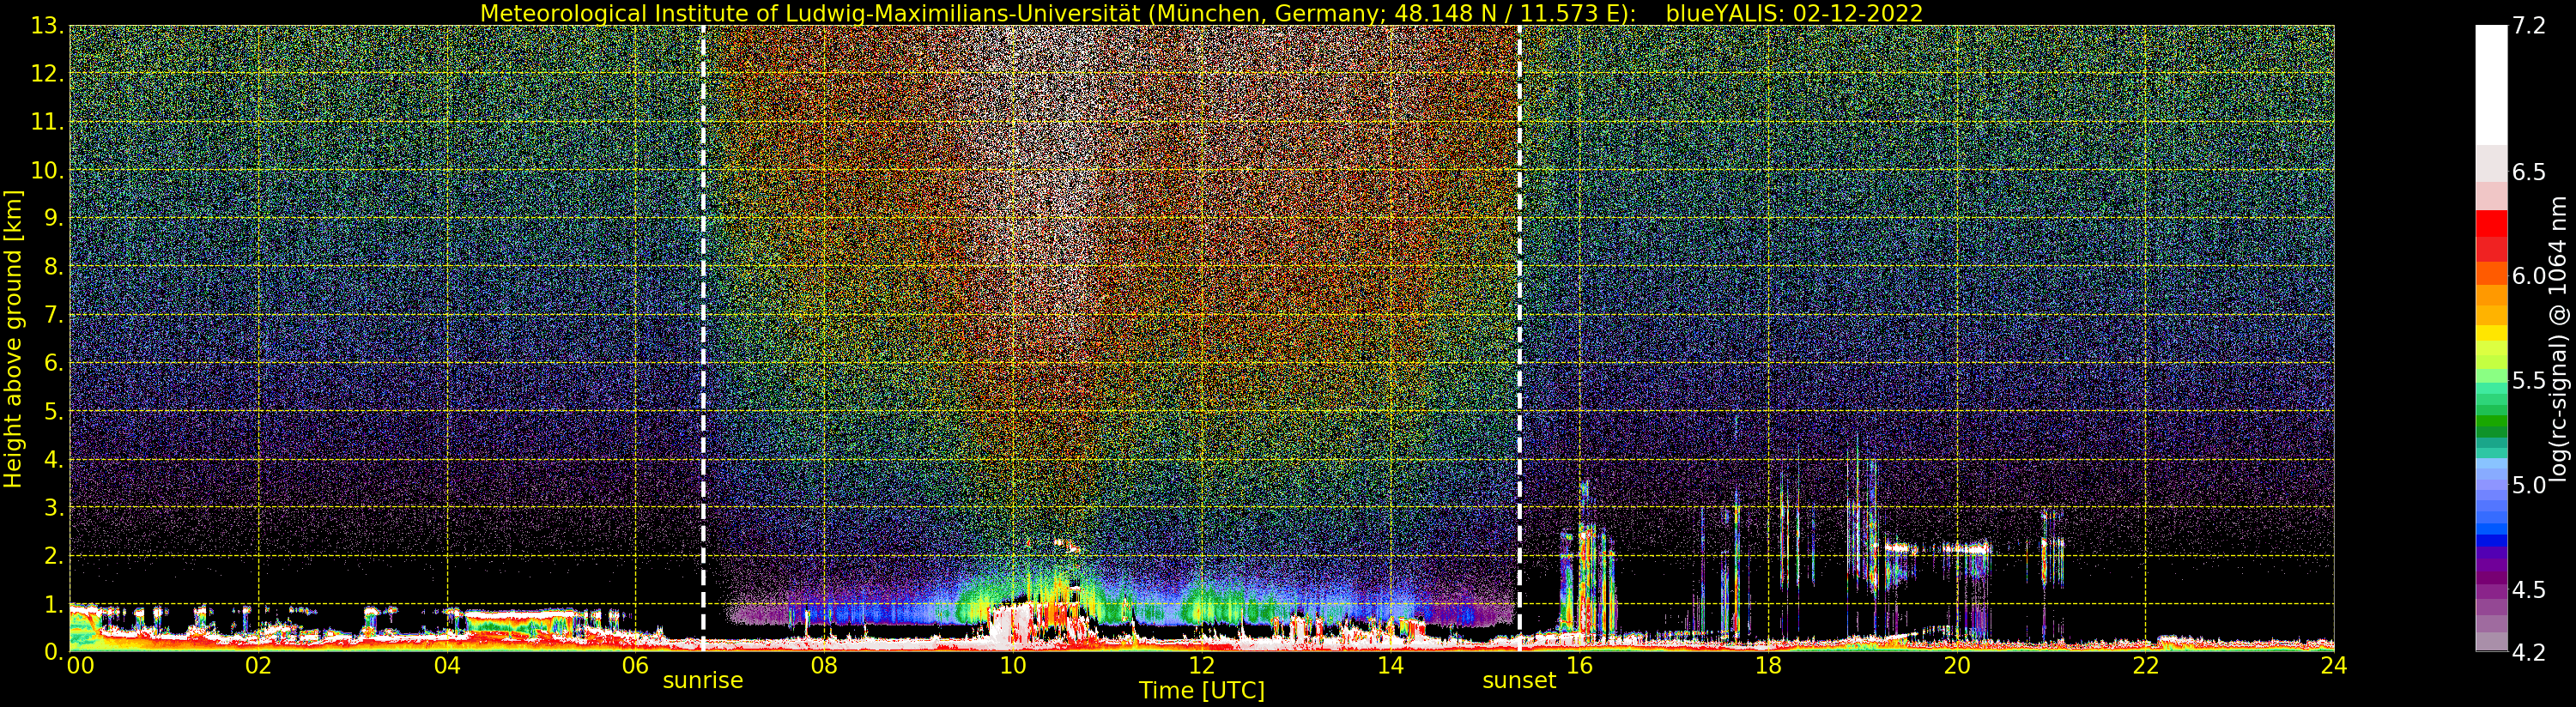Viewport: 2576px width, 707px height.
Task: Click the '4.' height axis tick label
Action: click(54, 459)
